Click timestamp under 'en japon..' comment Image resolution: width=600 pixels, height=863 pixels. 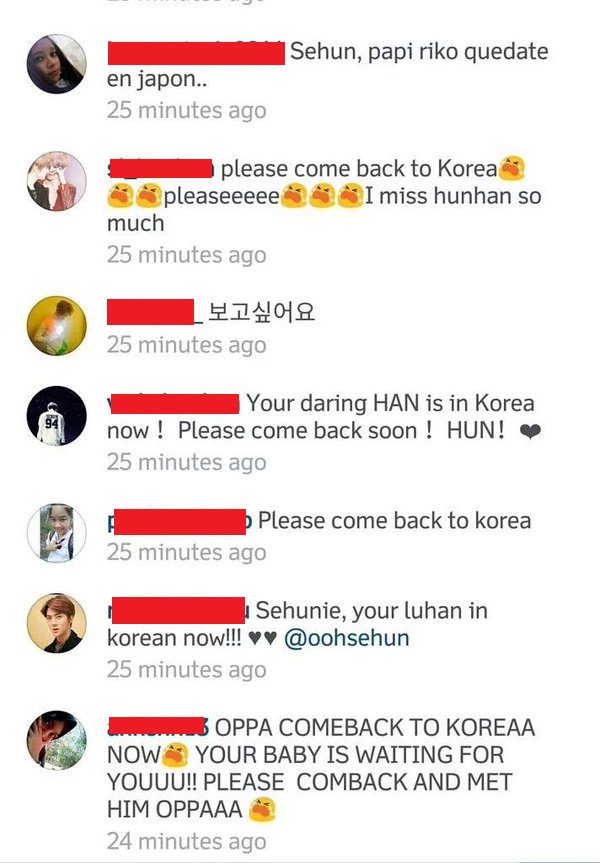187,110
